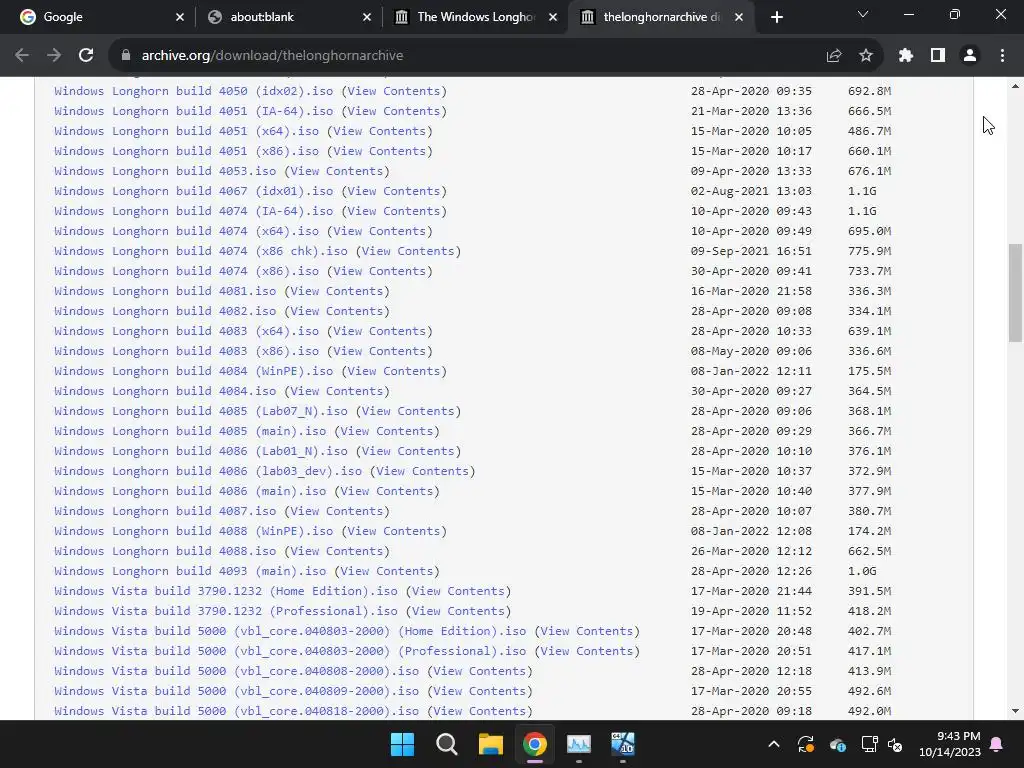Open OneDrive cloud tray icon
The width and height of the screenshot is (1024, 768).
click(838, 744)
